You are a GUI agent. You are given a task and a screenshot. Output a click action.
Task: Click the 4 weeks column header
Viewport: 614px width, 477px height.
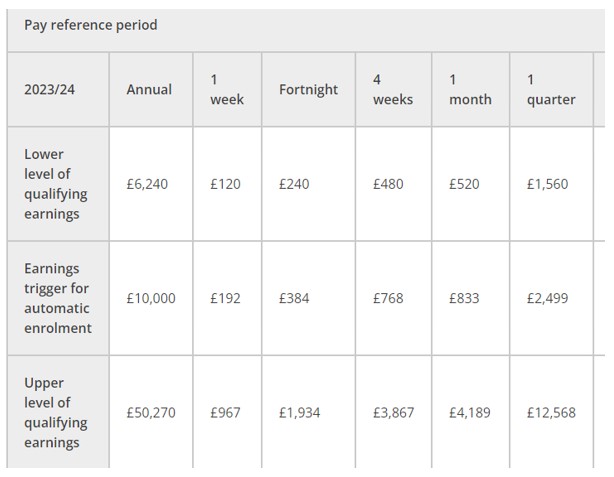pyautogui.click(x=392, y=89)
